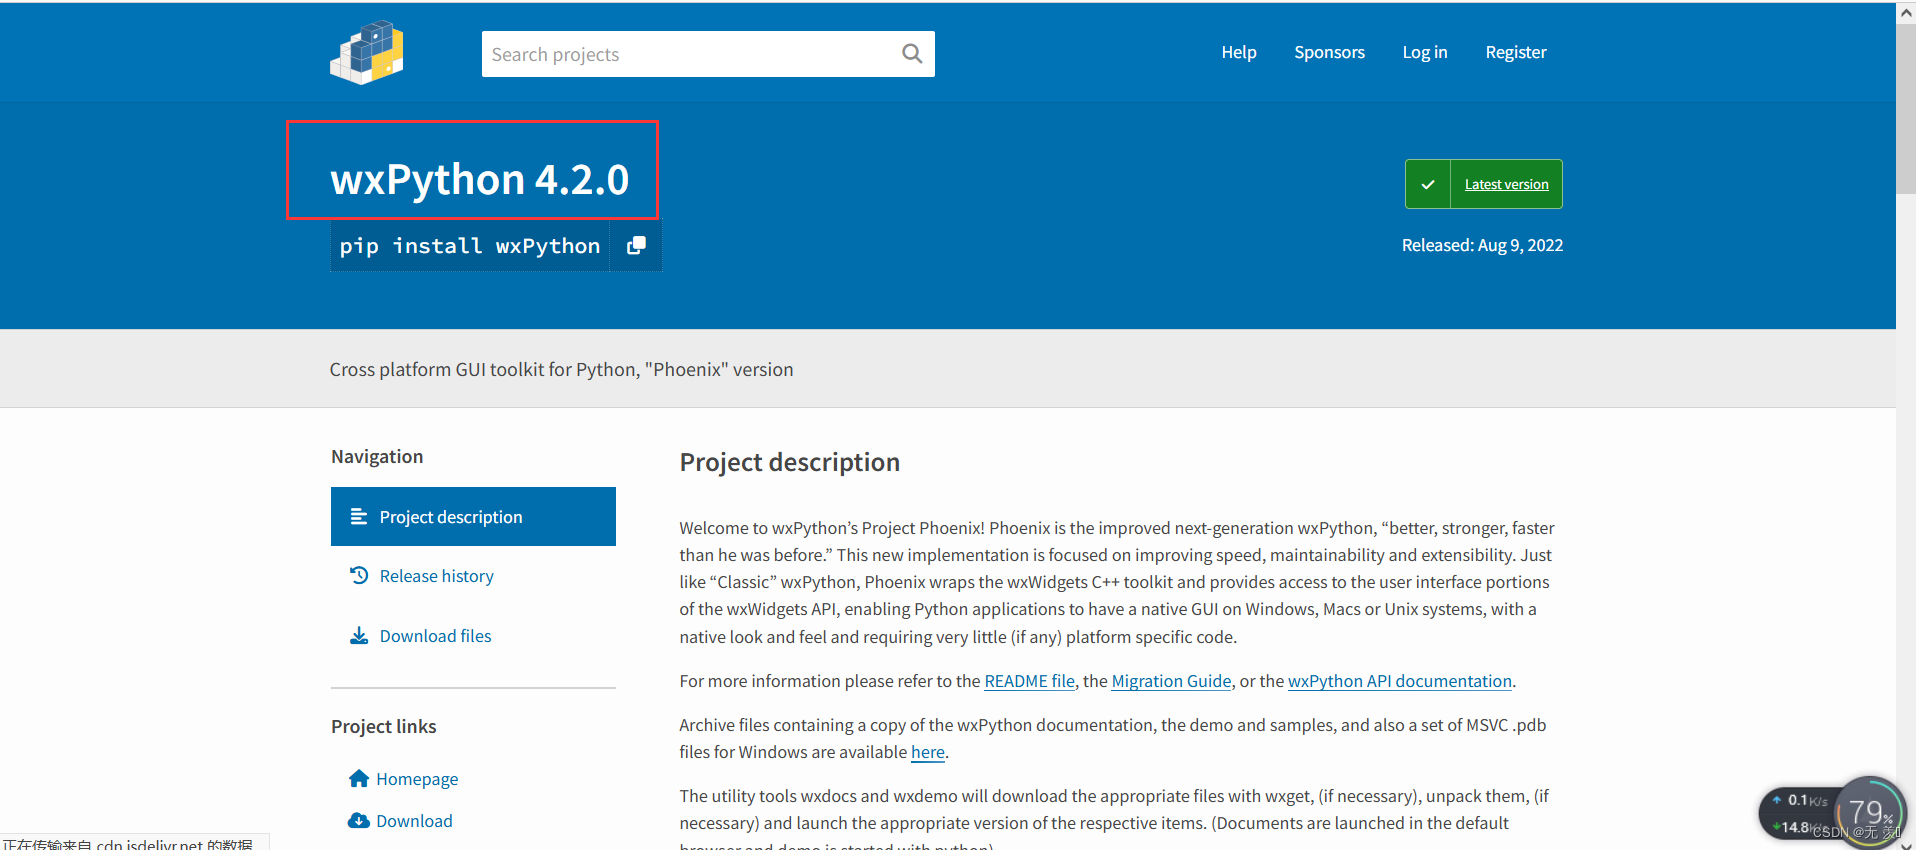This screenshot has width=1916, height=850.
Task: Focus the Search projects field
Action: (x=708, y=54)
